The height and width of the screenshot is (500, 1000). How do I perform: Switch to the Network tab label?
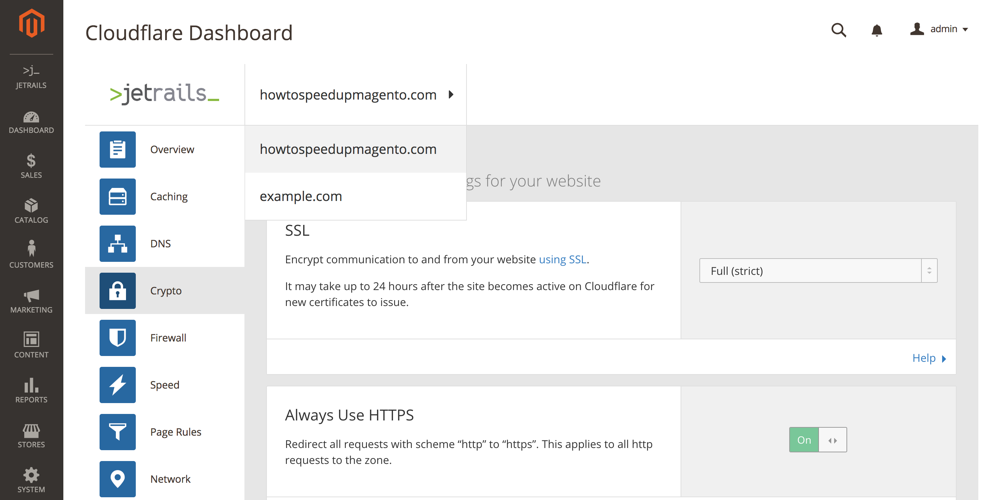tap(170, 480)
